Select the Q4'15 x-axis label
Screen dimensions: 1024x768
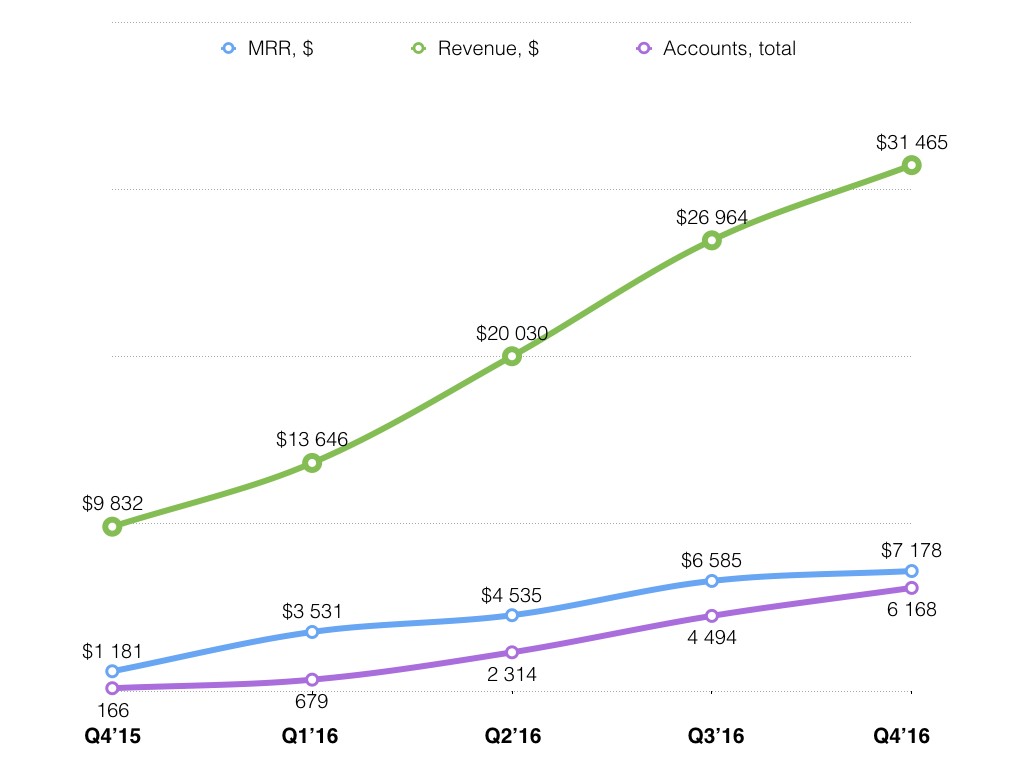coord(112,737)
